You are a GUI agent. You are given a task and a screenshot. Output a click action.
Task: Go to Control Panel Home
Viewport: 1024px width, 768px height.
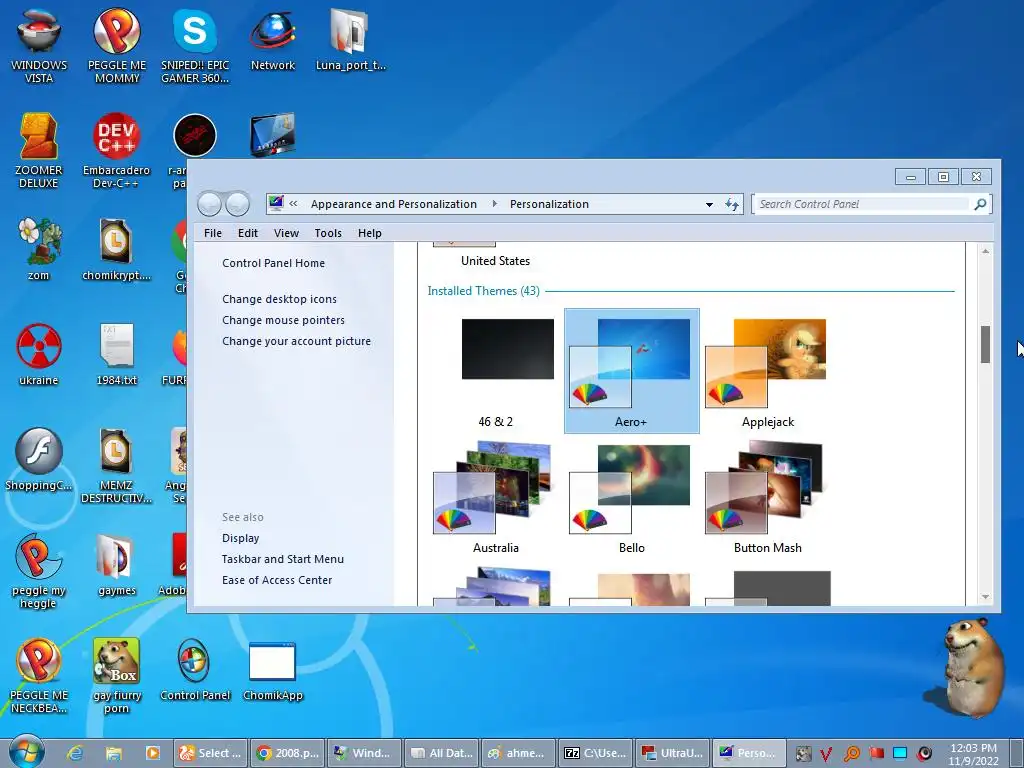tap(273, 263)
